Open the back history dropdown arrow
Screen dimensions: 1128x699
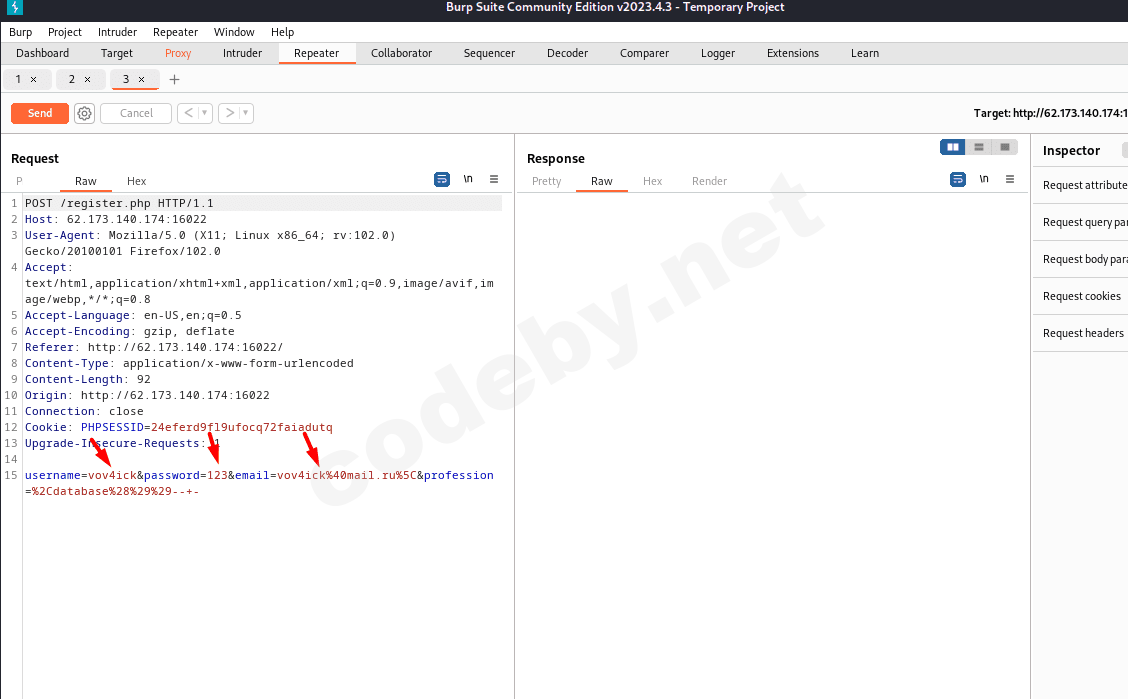[205, 113]
